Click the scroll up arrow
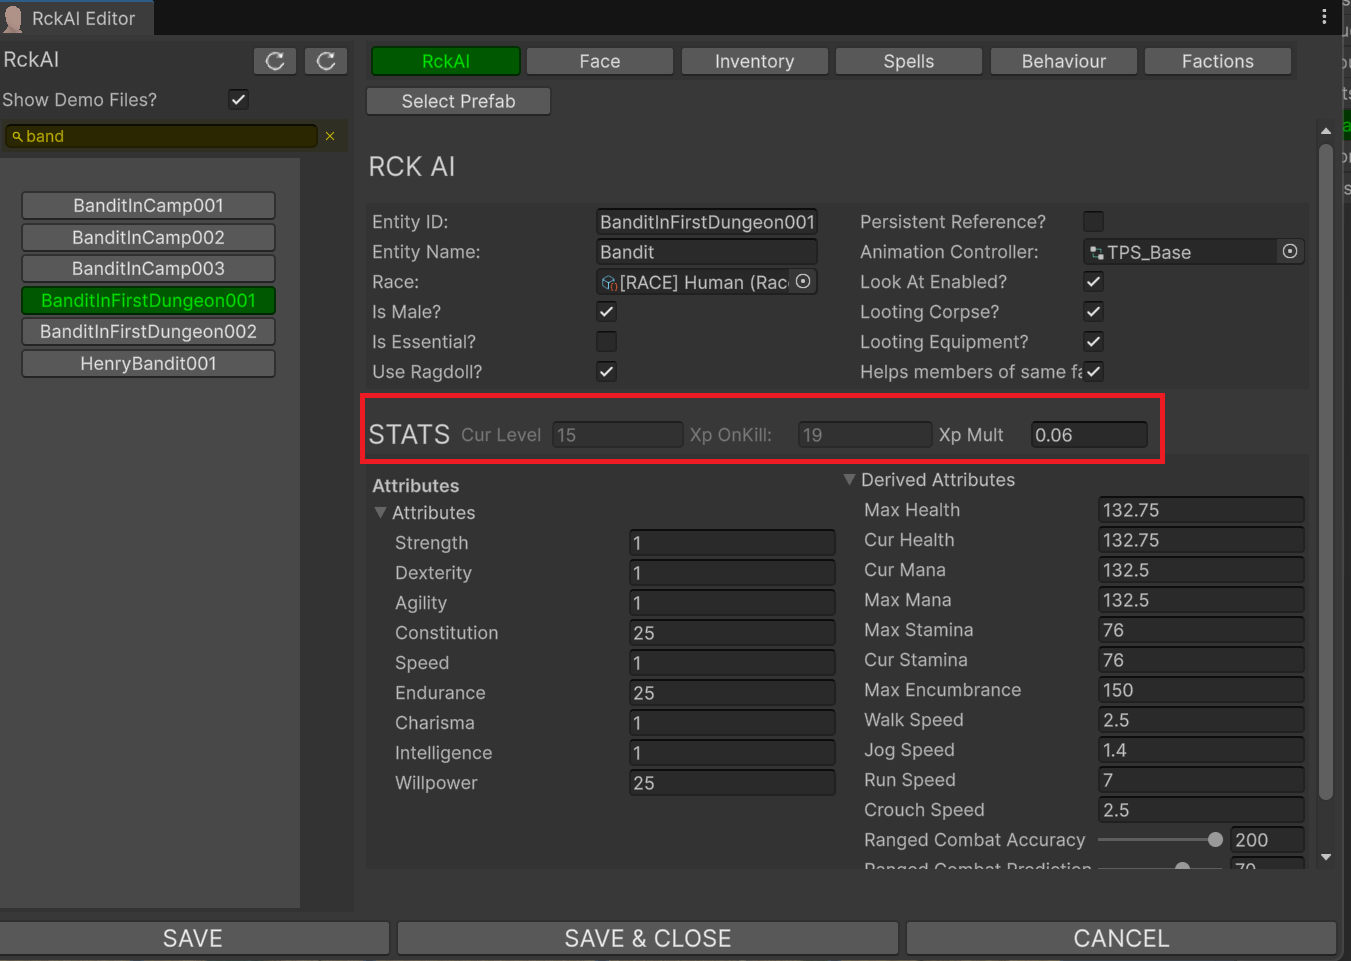The image size is (1351, 961). pyautogui.click(x=1326, y=131)
